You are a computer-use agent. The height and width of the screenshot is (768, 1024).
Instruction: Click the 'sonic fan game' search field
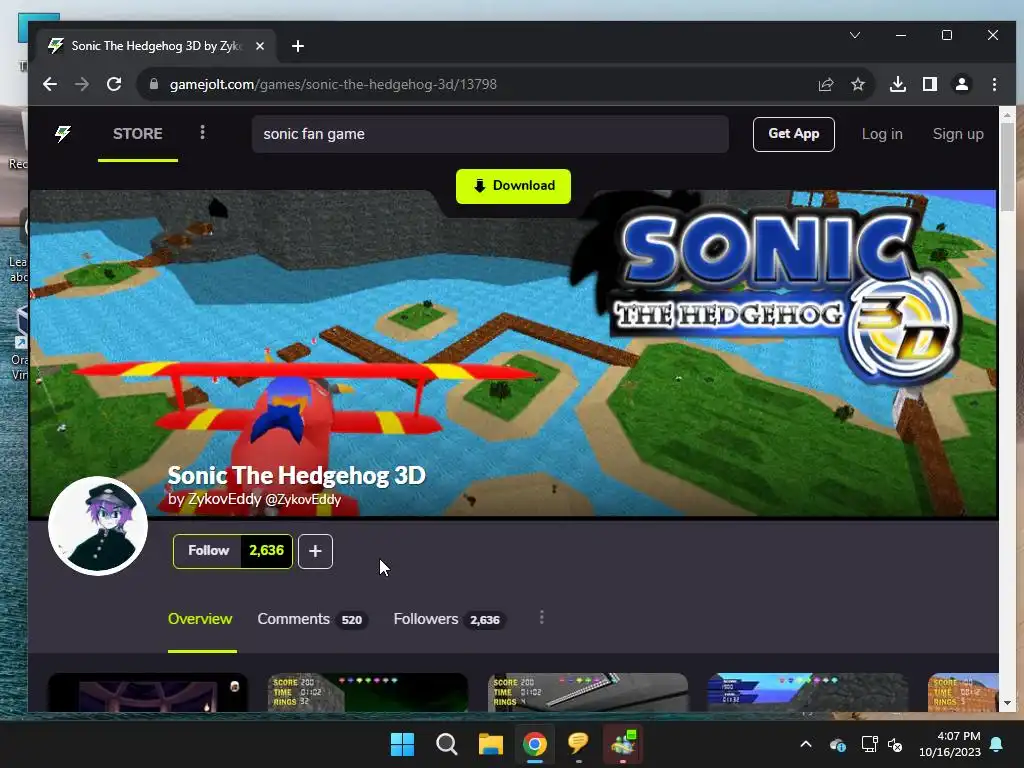[490, 134]
